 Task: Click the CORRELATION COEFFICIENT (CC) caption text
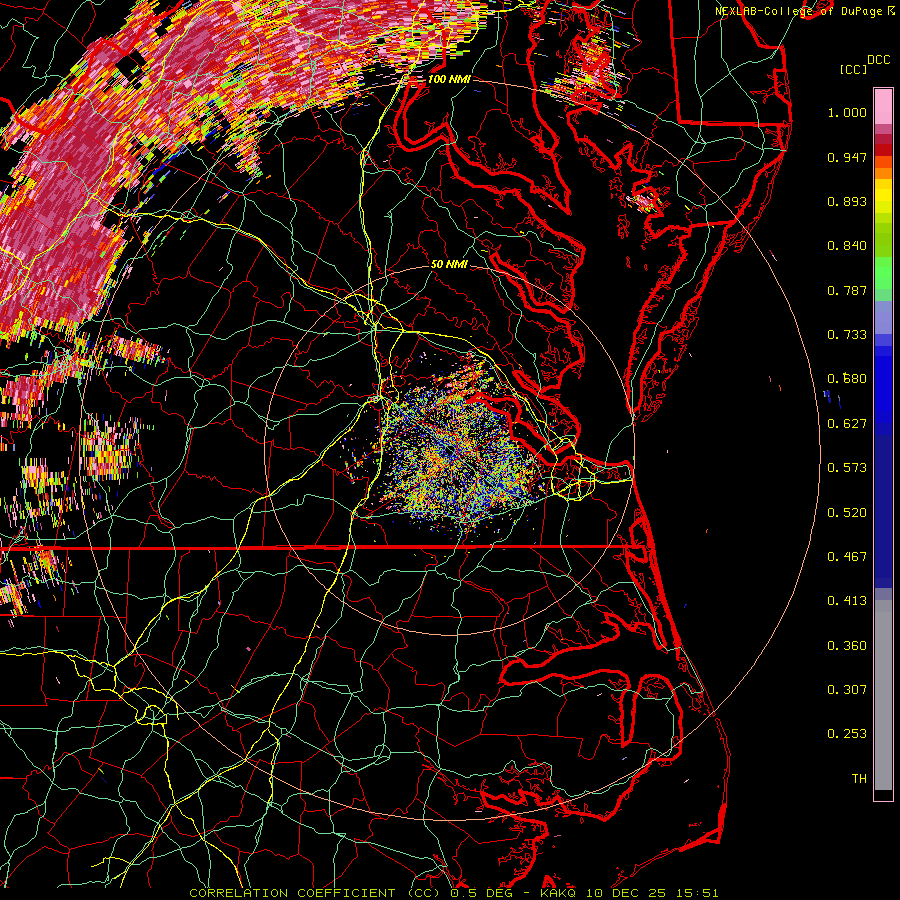tap(314, 893)
